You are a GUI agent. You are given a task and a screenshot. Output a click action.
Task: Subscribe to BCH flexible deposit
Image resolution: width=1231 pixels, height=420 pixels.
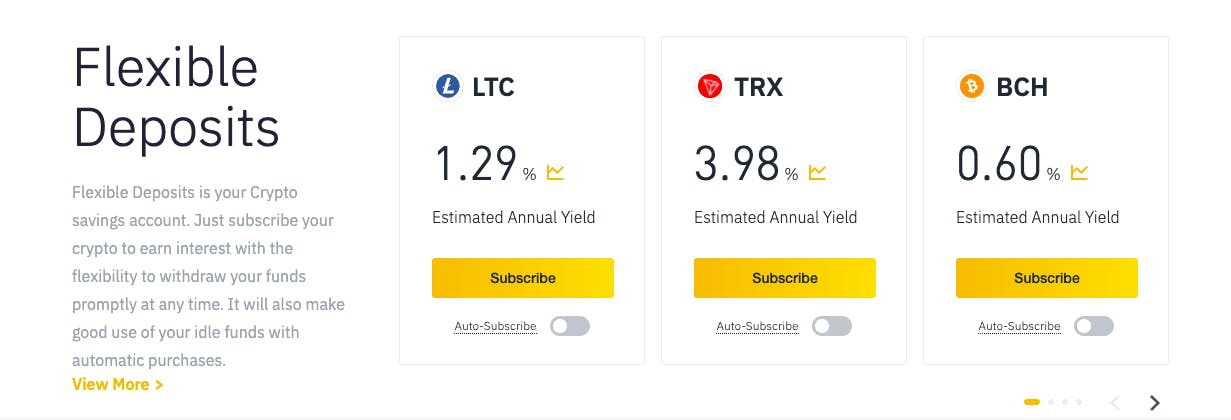click(1047, 278)
